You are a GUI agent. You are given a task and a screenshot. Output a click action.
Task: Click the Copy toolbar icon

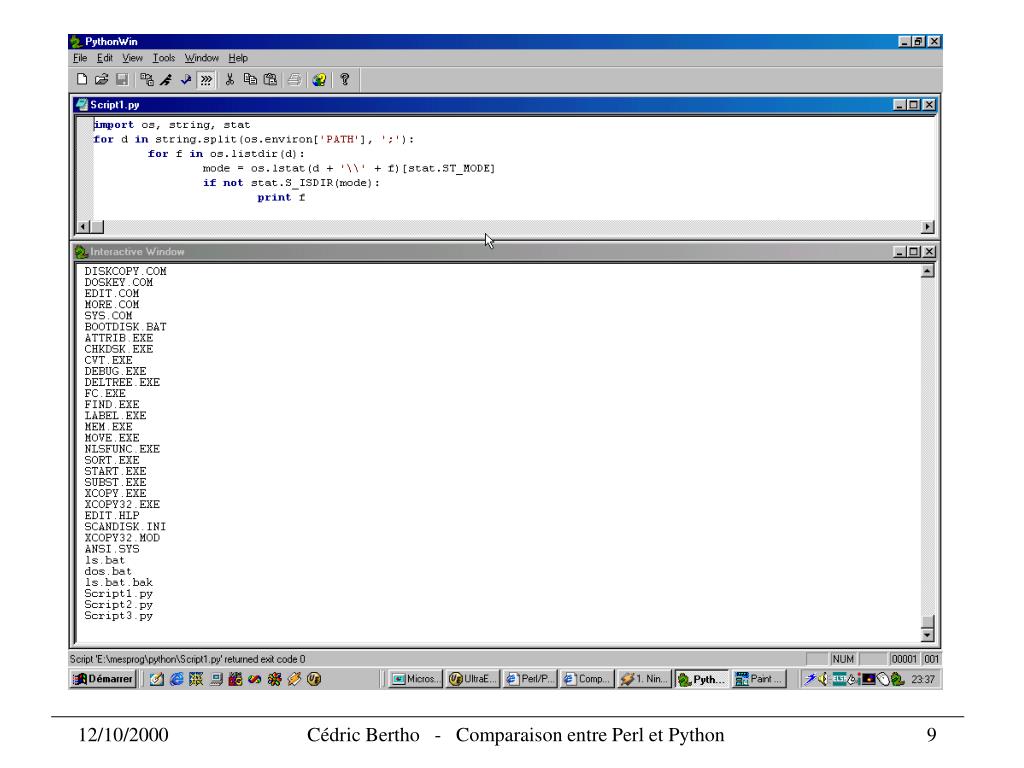coord(250,80)
